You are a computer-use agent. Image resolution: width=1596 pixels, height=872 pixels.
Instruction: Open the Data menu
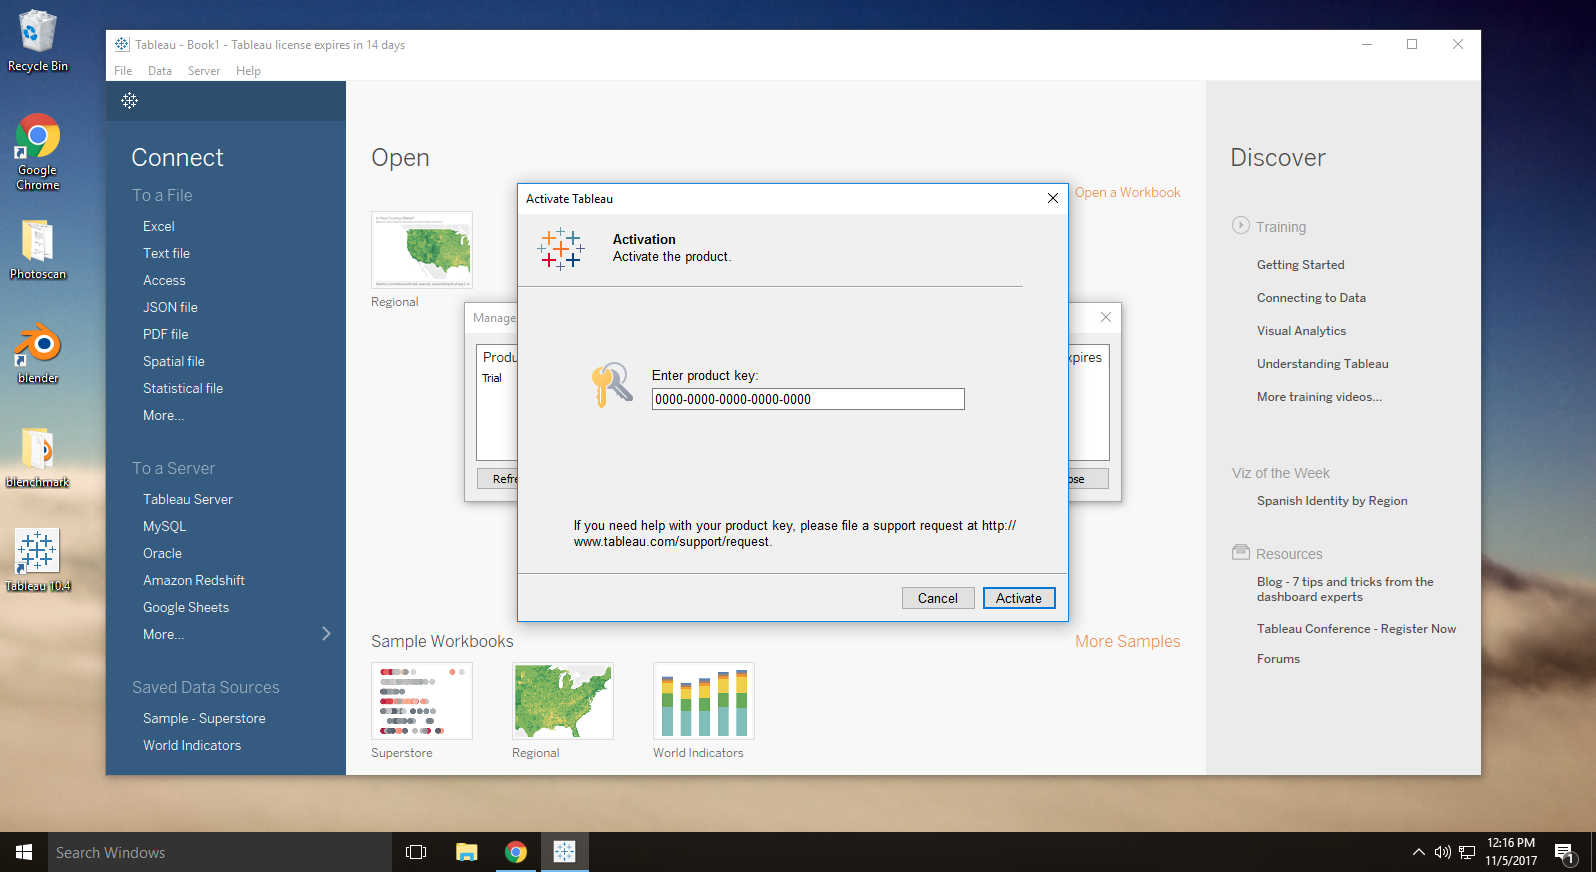pyautogui.click(x=160, y=71)
